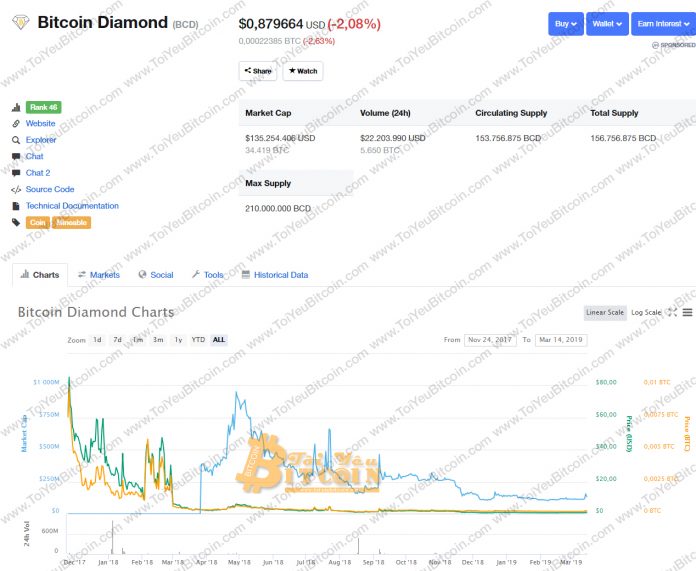Open the Explorer link
Screen dimensions: 696x571
pyautogui.click(x=41, y=140)
